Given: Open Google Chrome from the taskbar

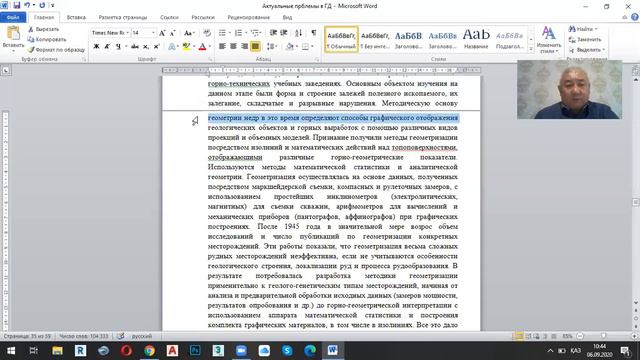Looking at the screenshot, I should pyautogui.click(x=149, y=351).
